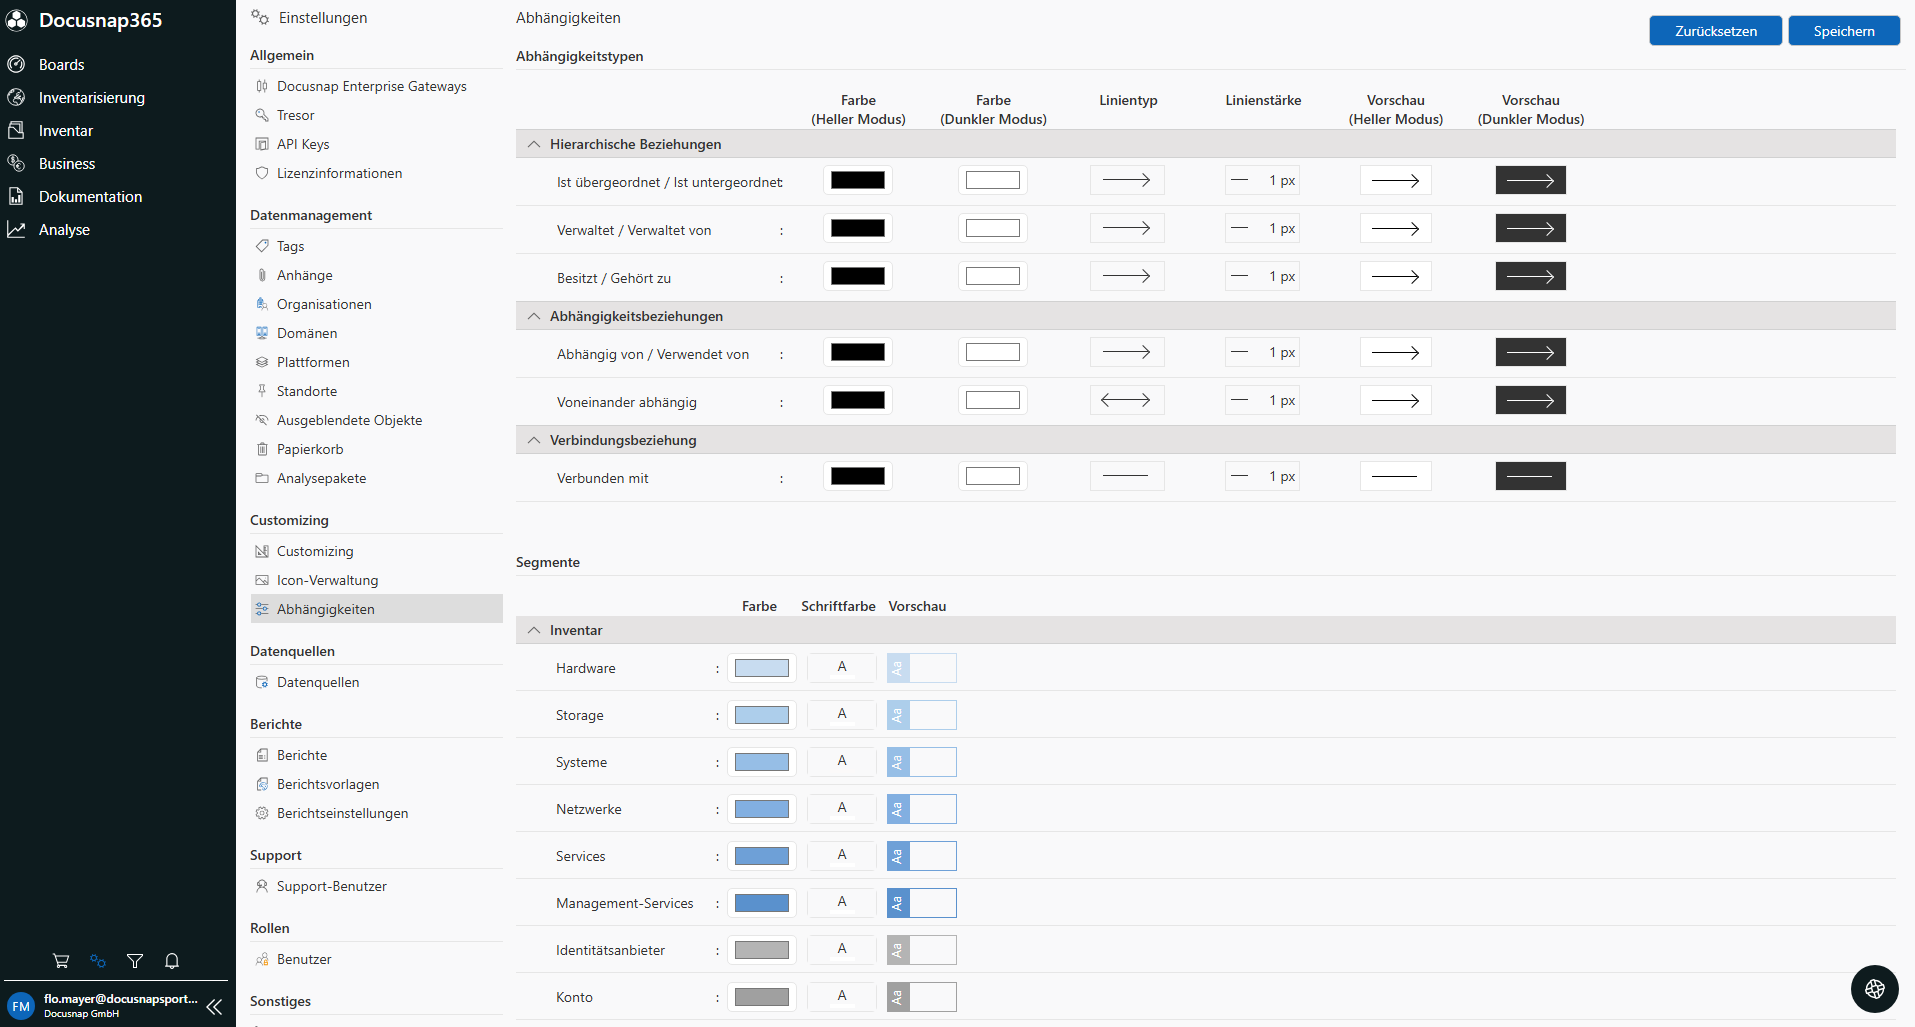1915x1027 pixels.
Task: Open line type dropdown for Voneinander abhängig
Action: point(1126,400)
